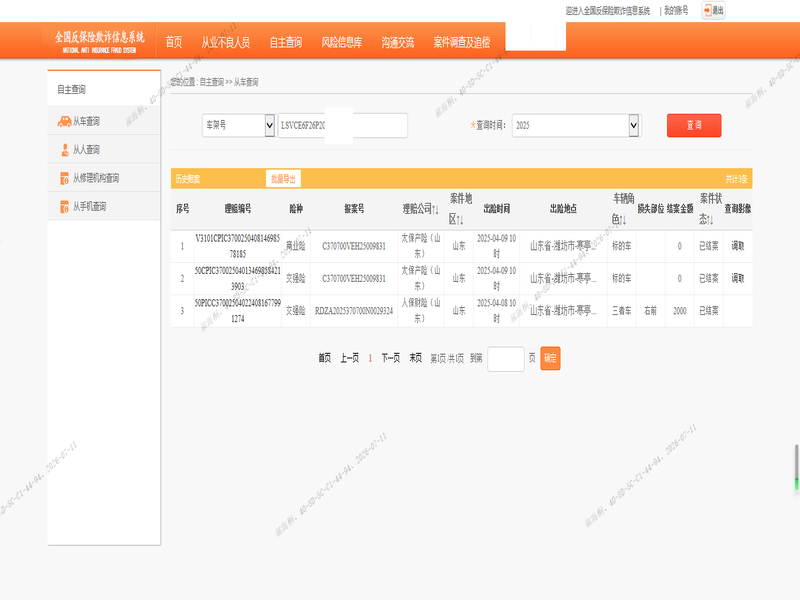Open 从业不良人员 menu

pyautogui.click(x=226, y=42)
